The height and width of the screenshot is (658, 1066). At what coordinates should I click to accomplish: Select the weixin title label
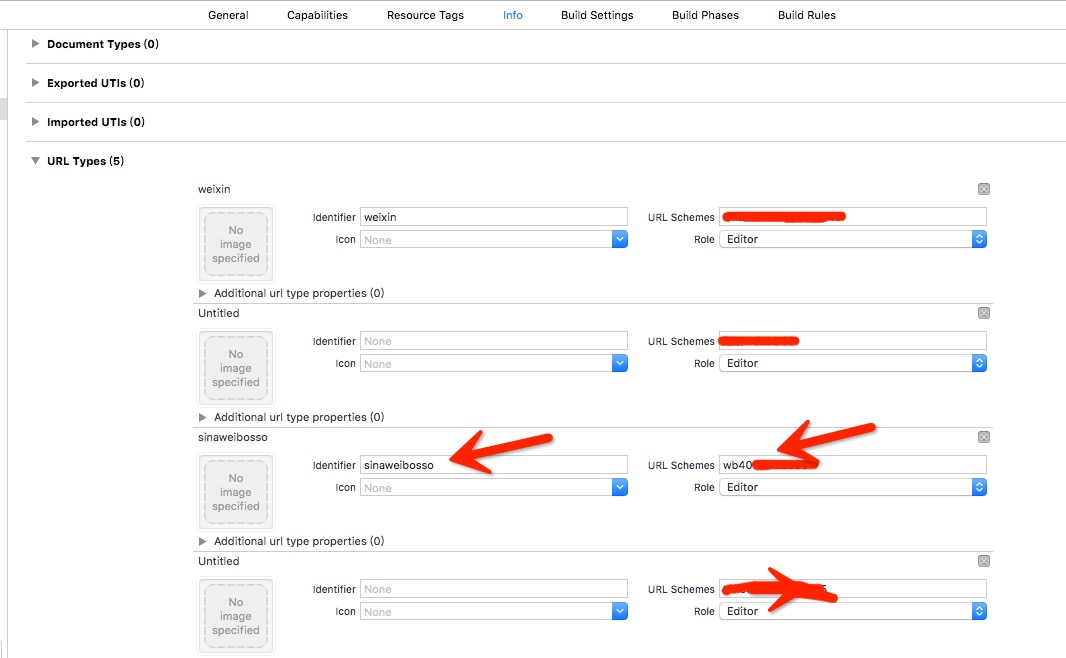click(x=214, y=189)
